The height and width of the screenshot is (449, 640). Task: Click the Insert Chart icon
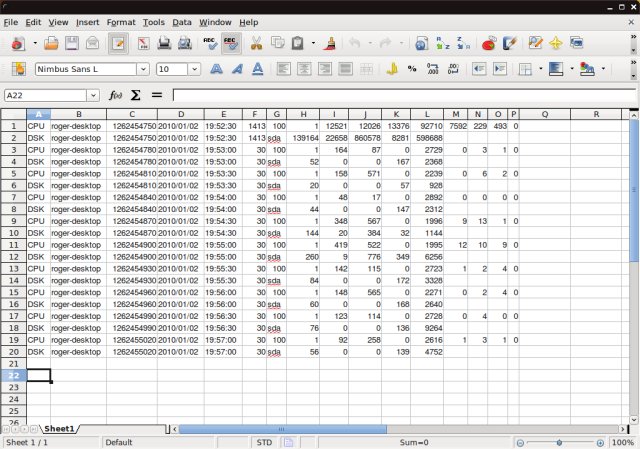coord(489,43)
